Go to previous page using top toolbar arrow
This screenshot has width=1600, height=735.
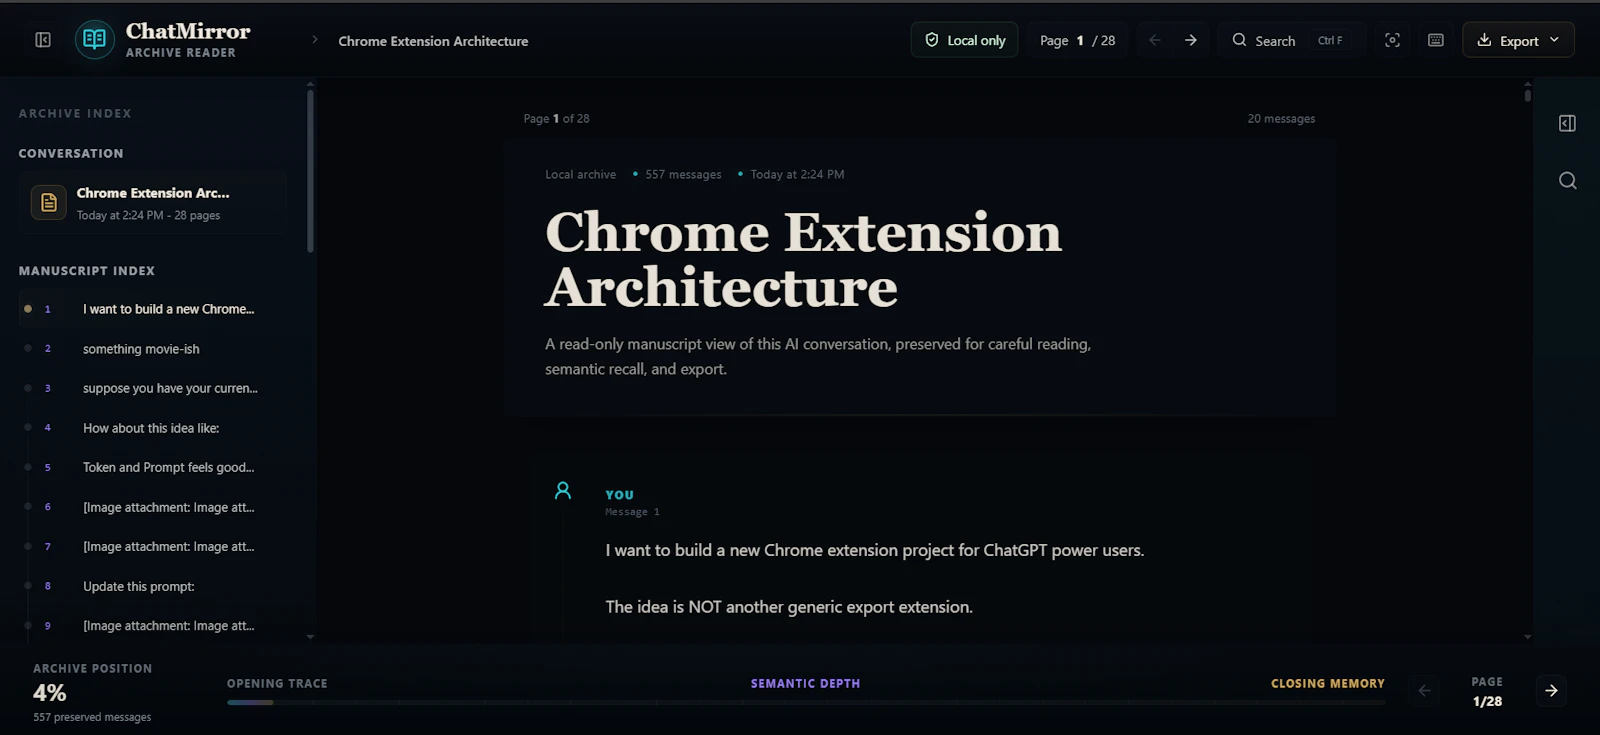1155,40
